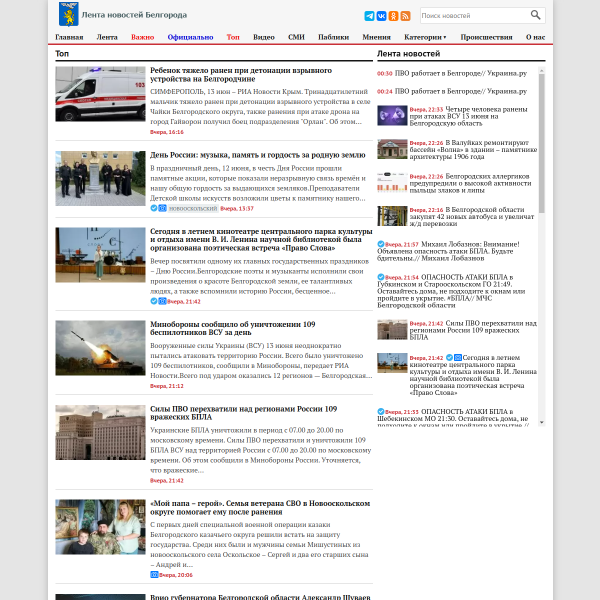Click verified badge next to 'новооскольский' tag
This screenshot has height=600, width=600.
point(154,208)
